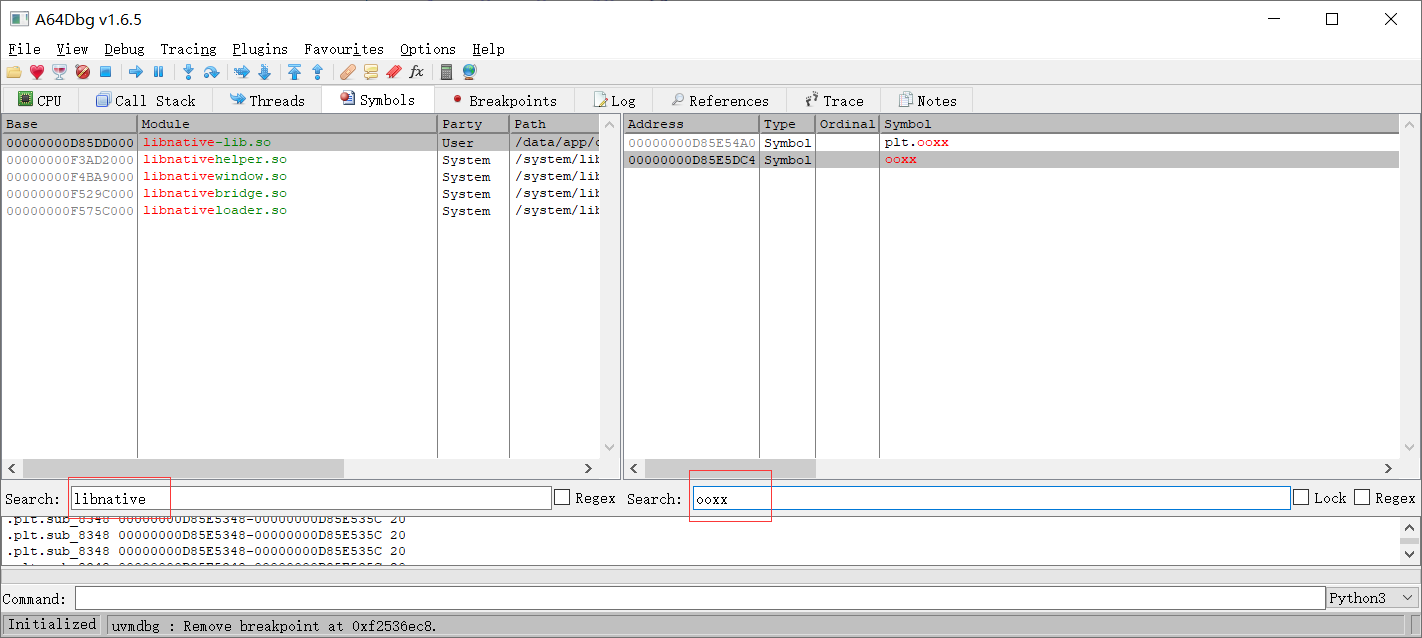Open the Favourites menu

pyautogui.click(x=344, y=49)
